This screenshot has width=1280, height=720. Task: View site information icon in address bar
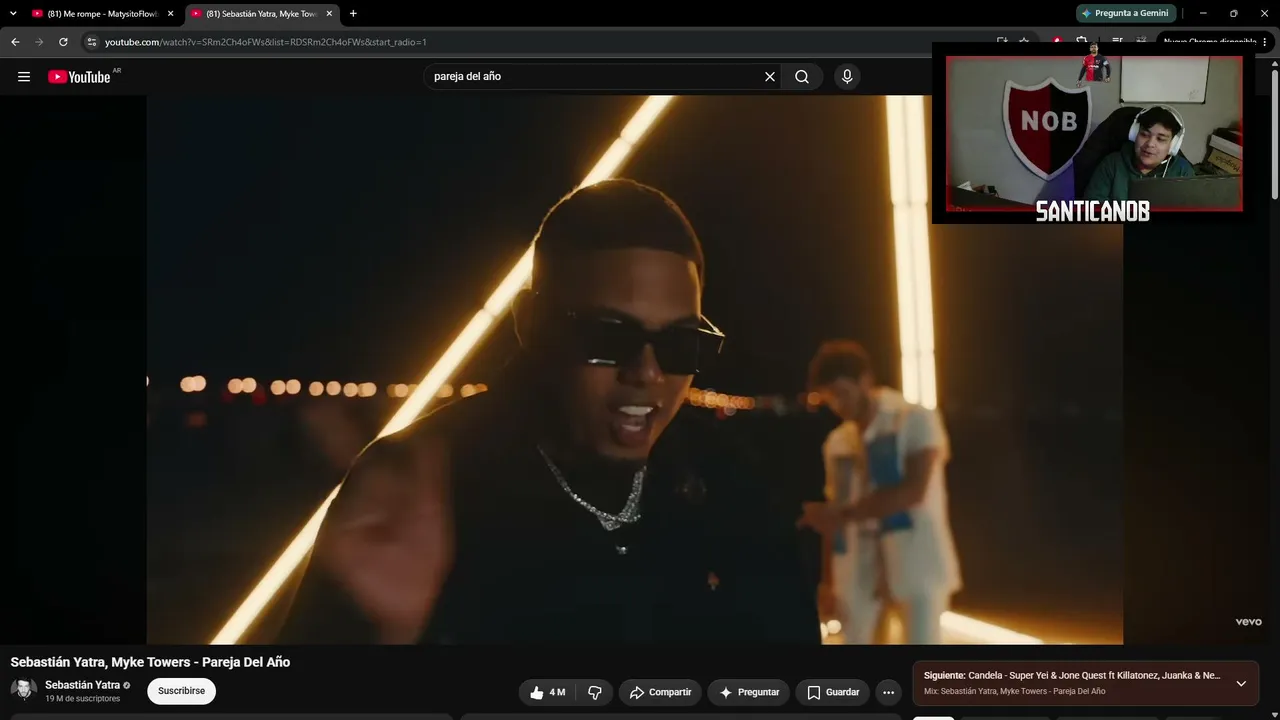(x=91, y=42)
